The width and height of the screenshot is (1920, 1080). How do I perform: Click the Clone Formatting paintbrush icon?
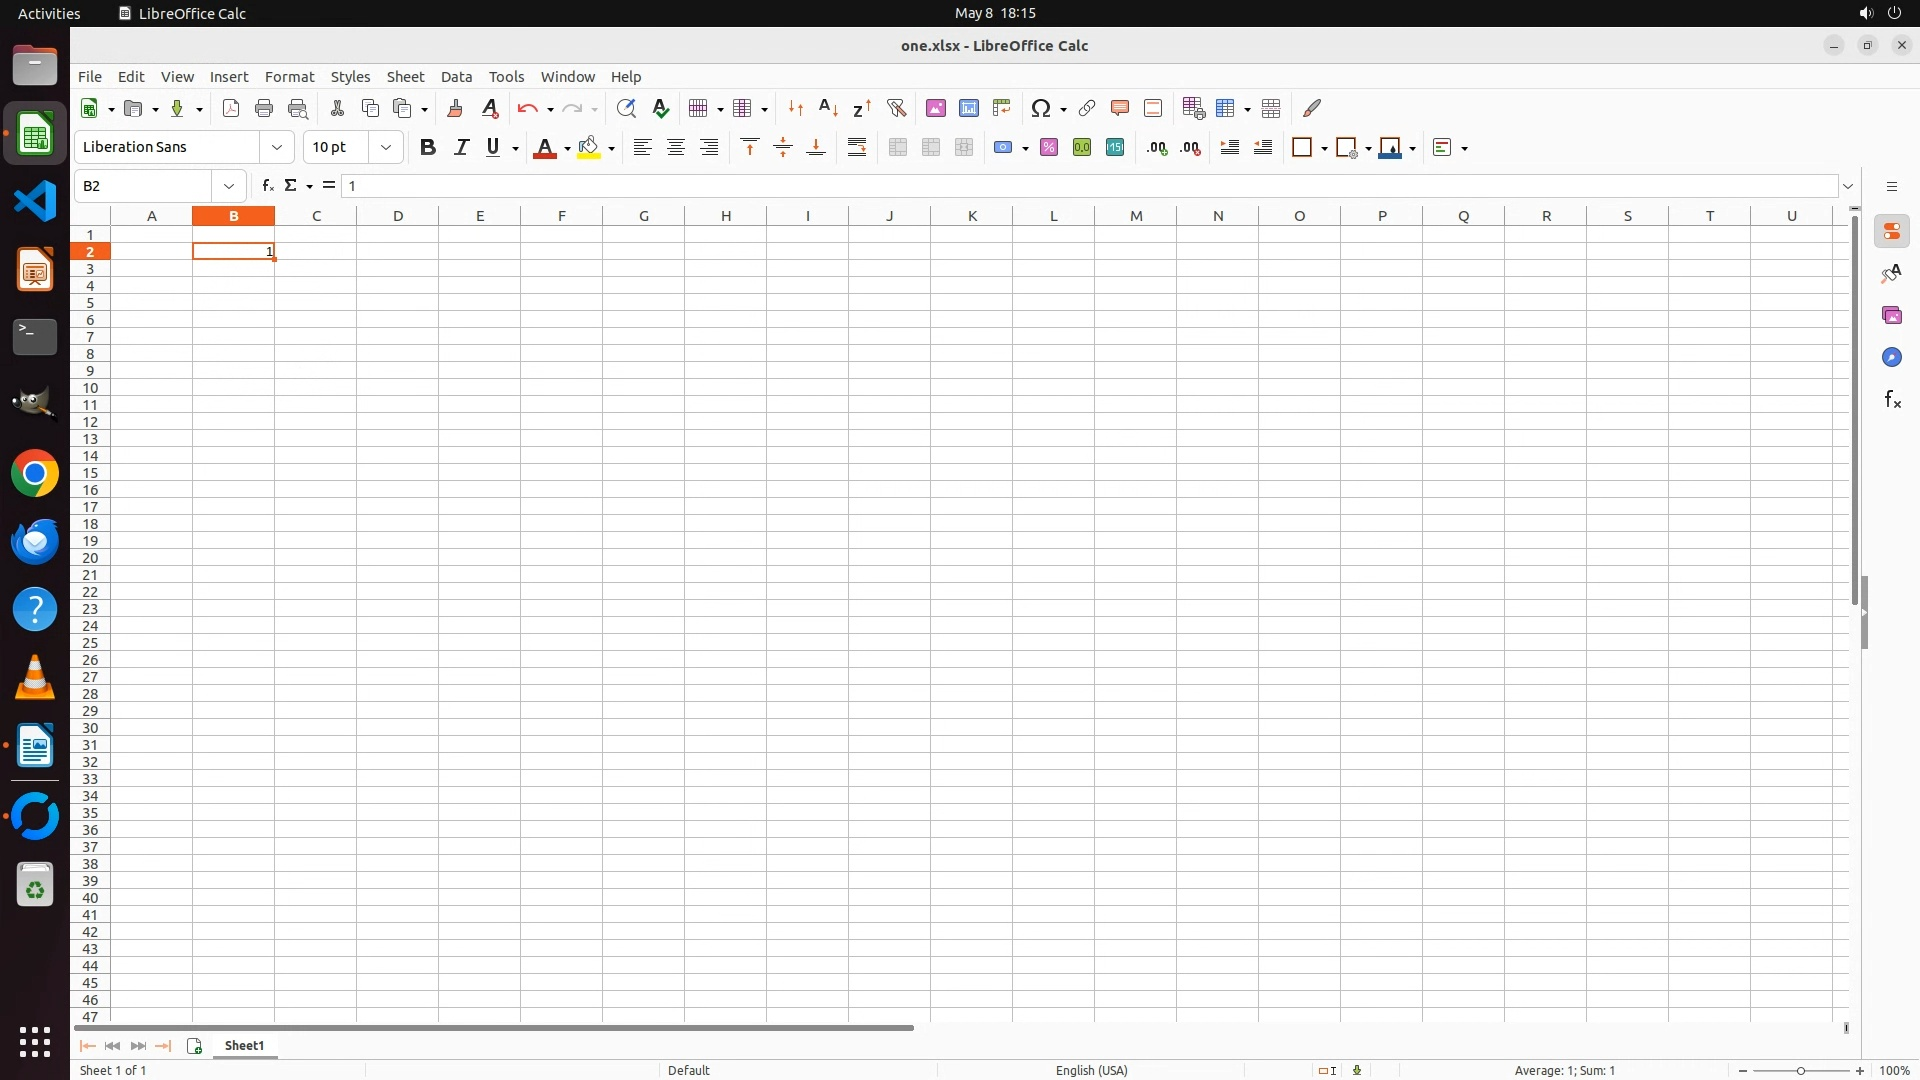[x=455, y=108]
